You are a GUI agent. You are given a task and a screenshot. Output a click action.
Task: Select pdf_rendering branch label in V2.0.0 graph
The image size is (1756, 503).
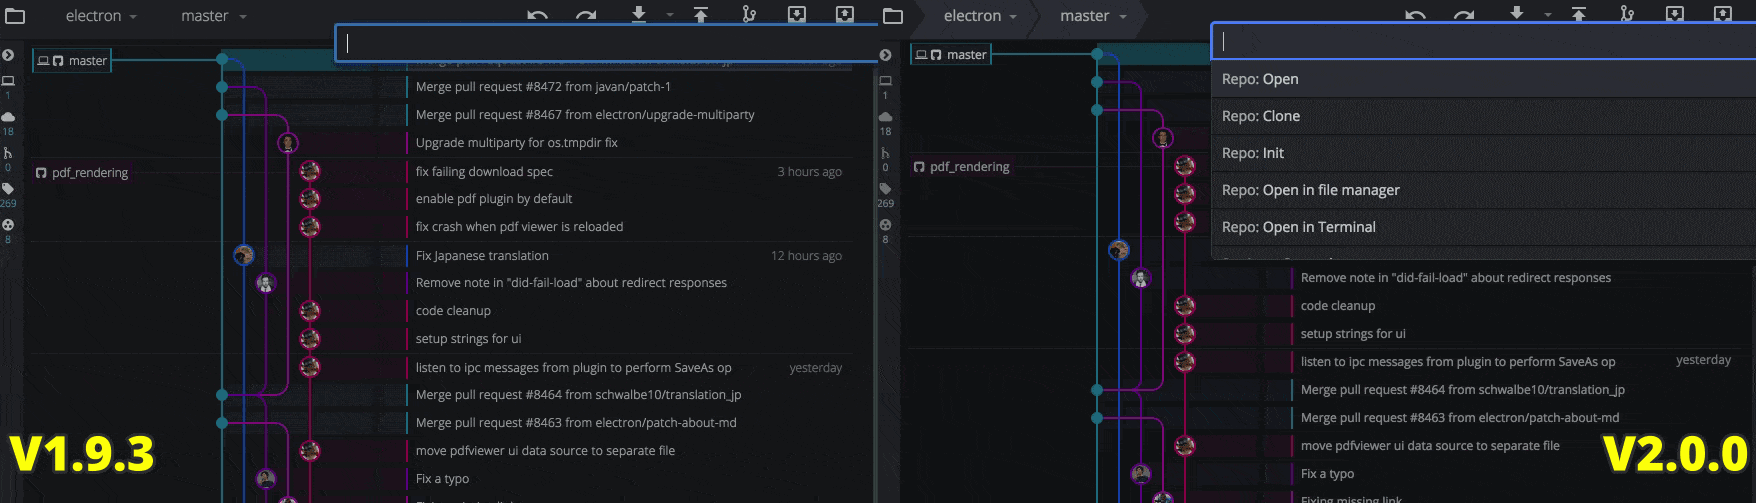(961, 167)
